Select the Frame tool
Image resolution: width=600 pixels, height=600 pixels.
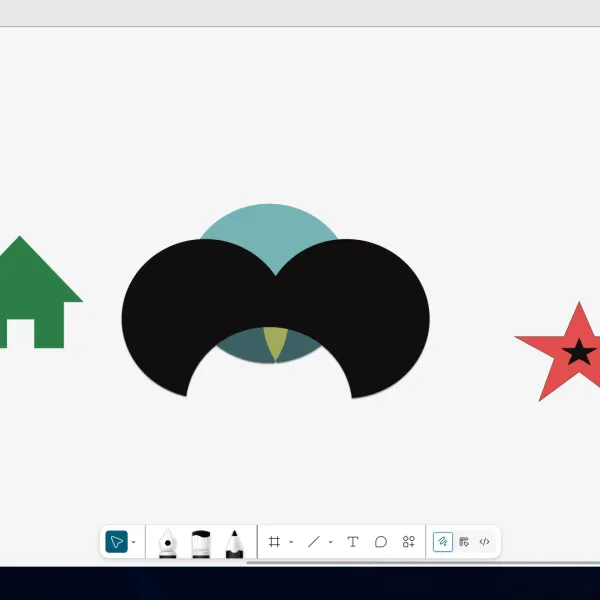(x=274, y=541)
